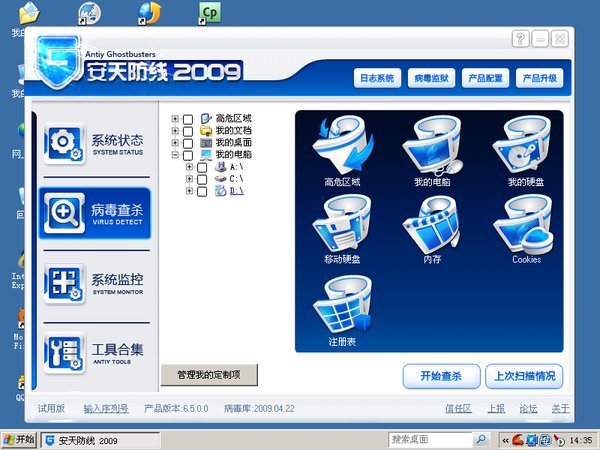Image resolution: width=600 pixels, height=450 pixels.
Task: Expand the D:\ drive node
Action: tap(189, 191)
